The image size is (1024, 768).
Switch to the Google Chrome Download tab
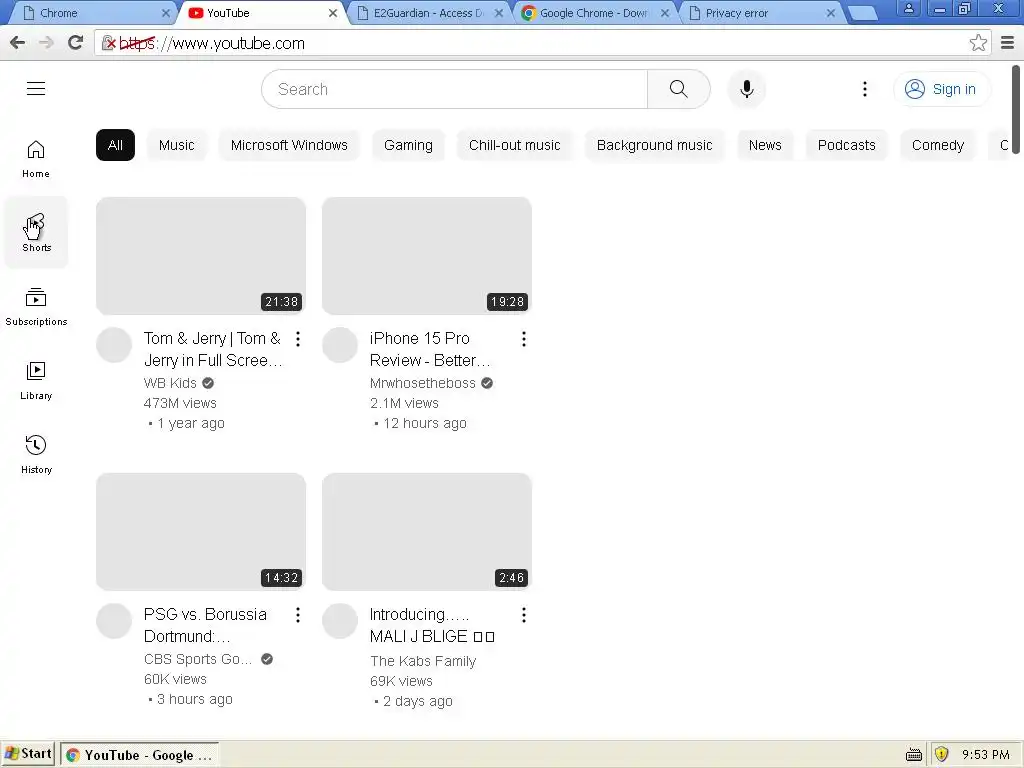pyautogui.click(x=591, y=13)
